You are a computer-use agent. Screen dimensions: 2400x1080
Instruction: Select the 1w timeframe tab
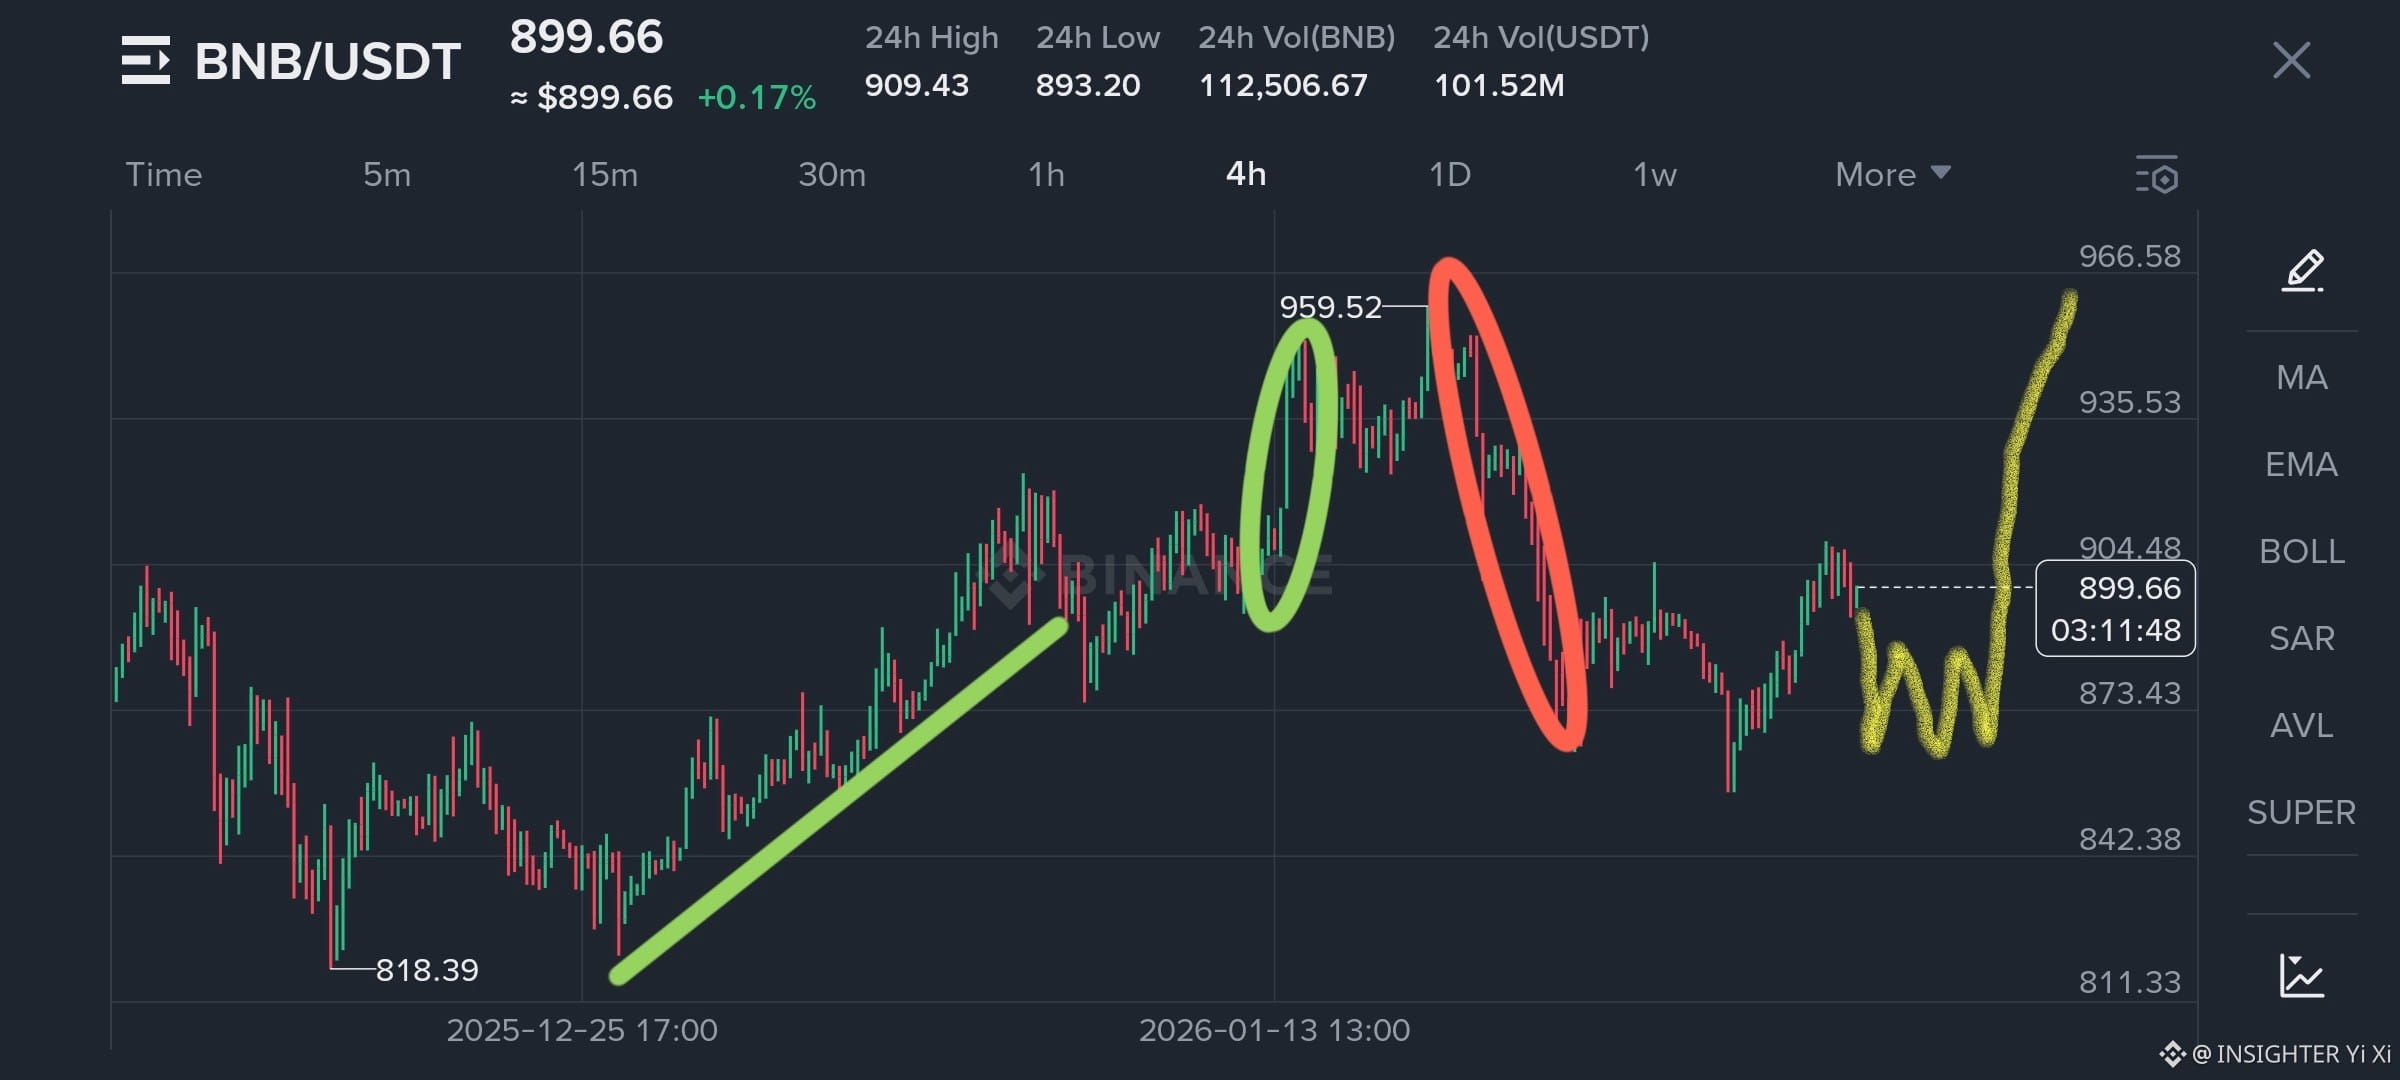tap(1654, 175)
